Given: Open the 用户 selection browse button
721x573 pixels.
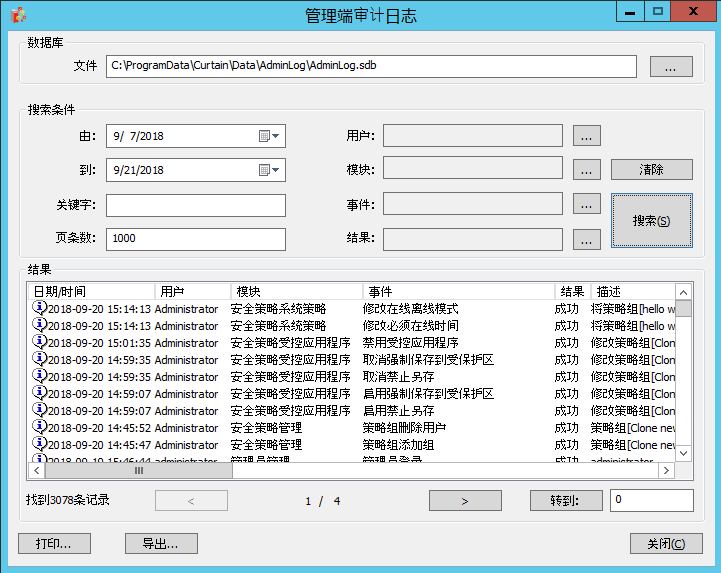Looking at the screenshot, I should coord(586,136).
